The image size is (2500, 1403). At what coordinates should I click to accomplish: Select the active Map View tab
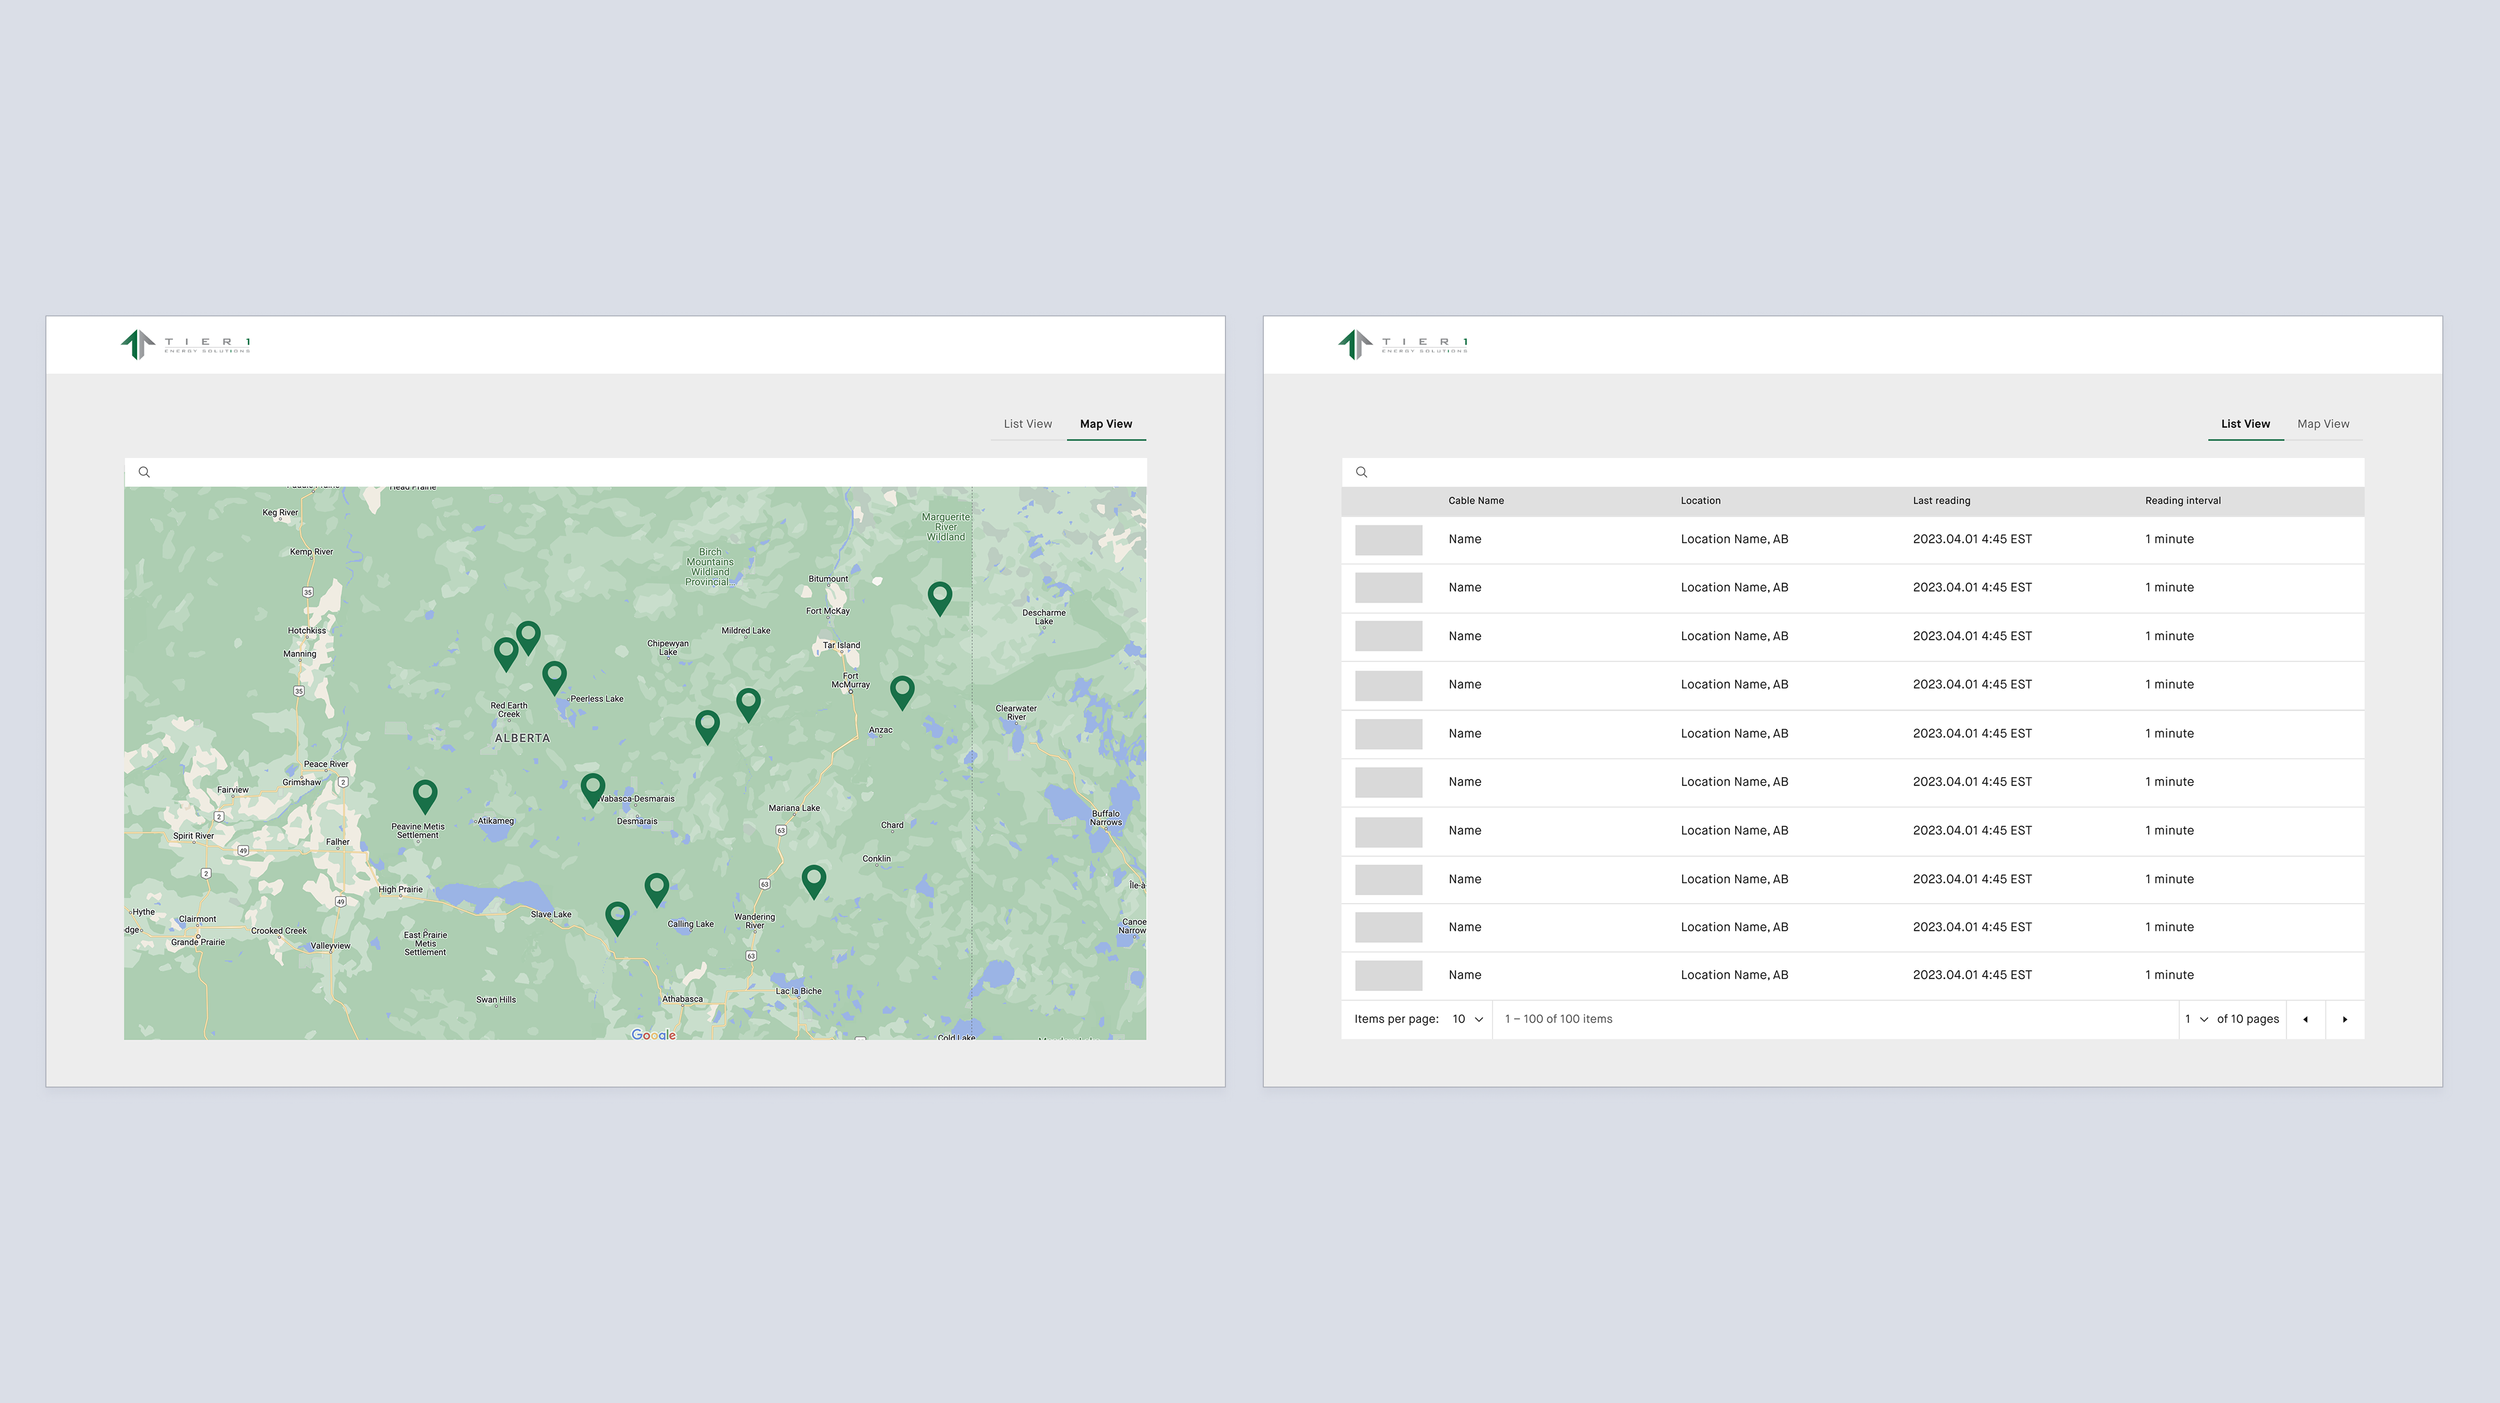[1105, 424]
